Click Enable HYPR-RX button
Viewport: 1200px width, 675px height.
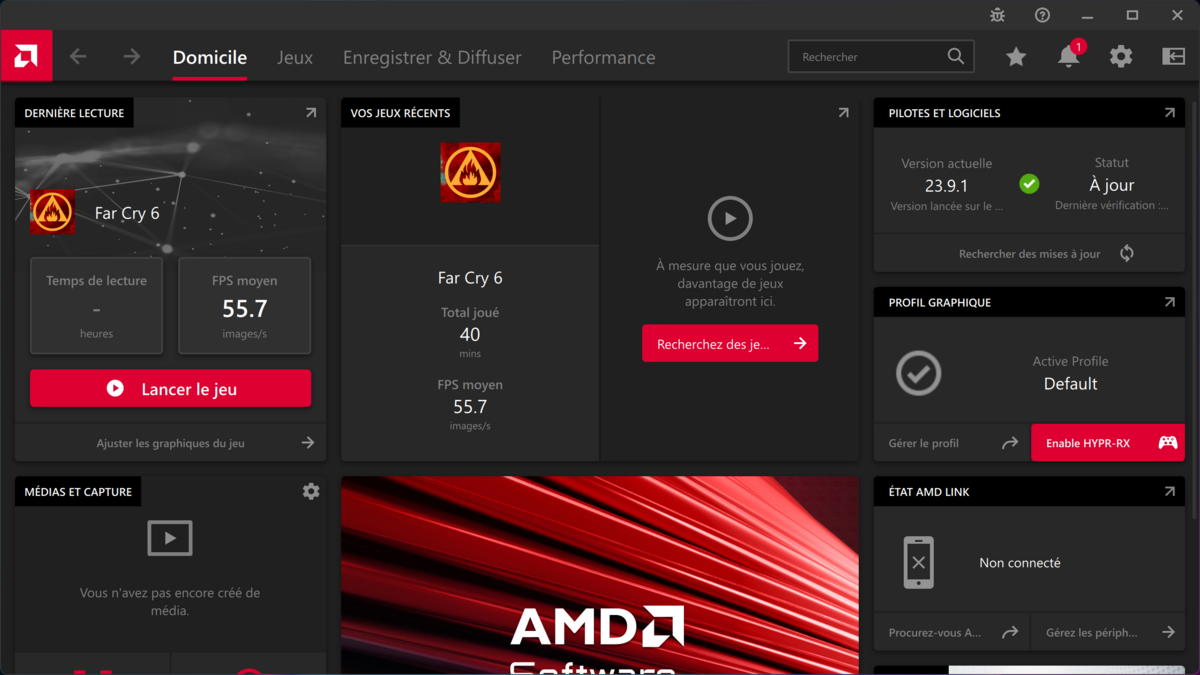(x=1108, y=443)
